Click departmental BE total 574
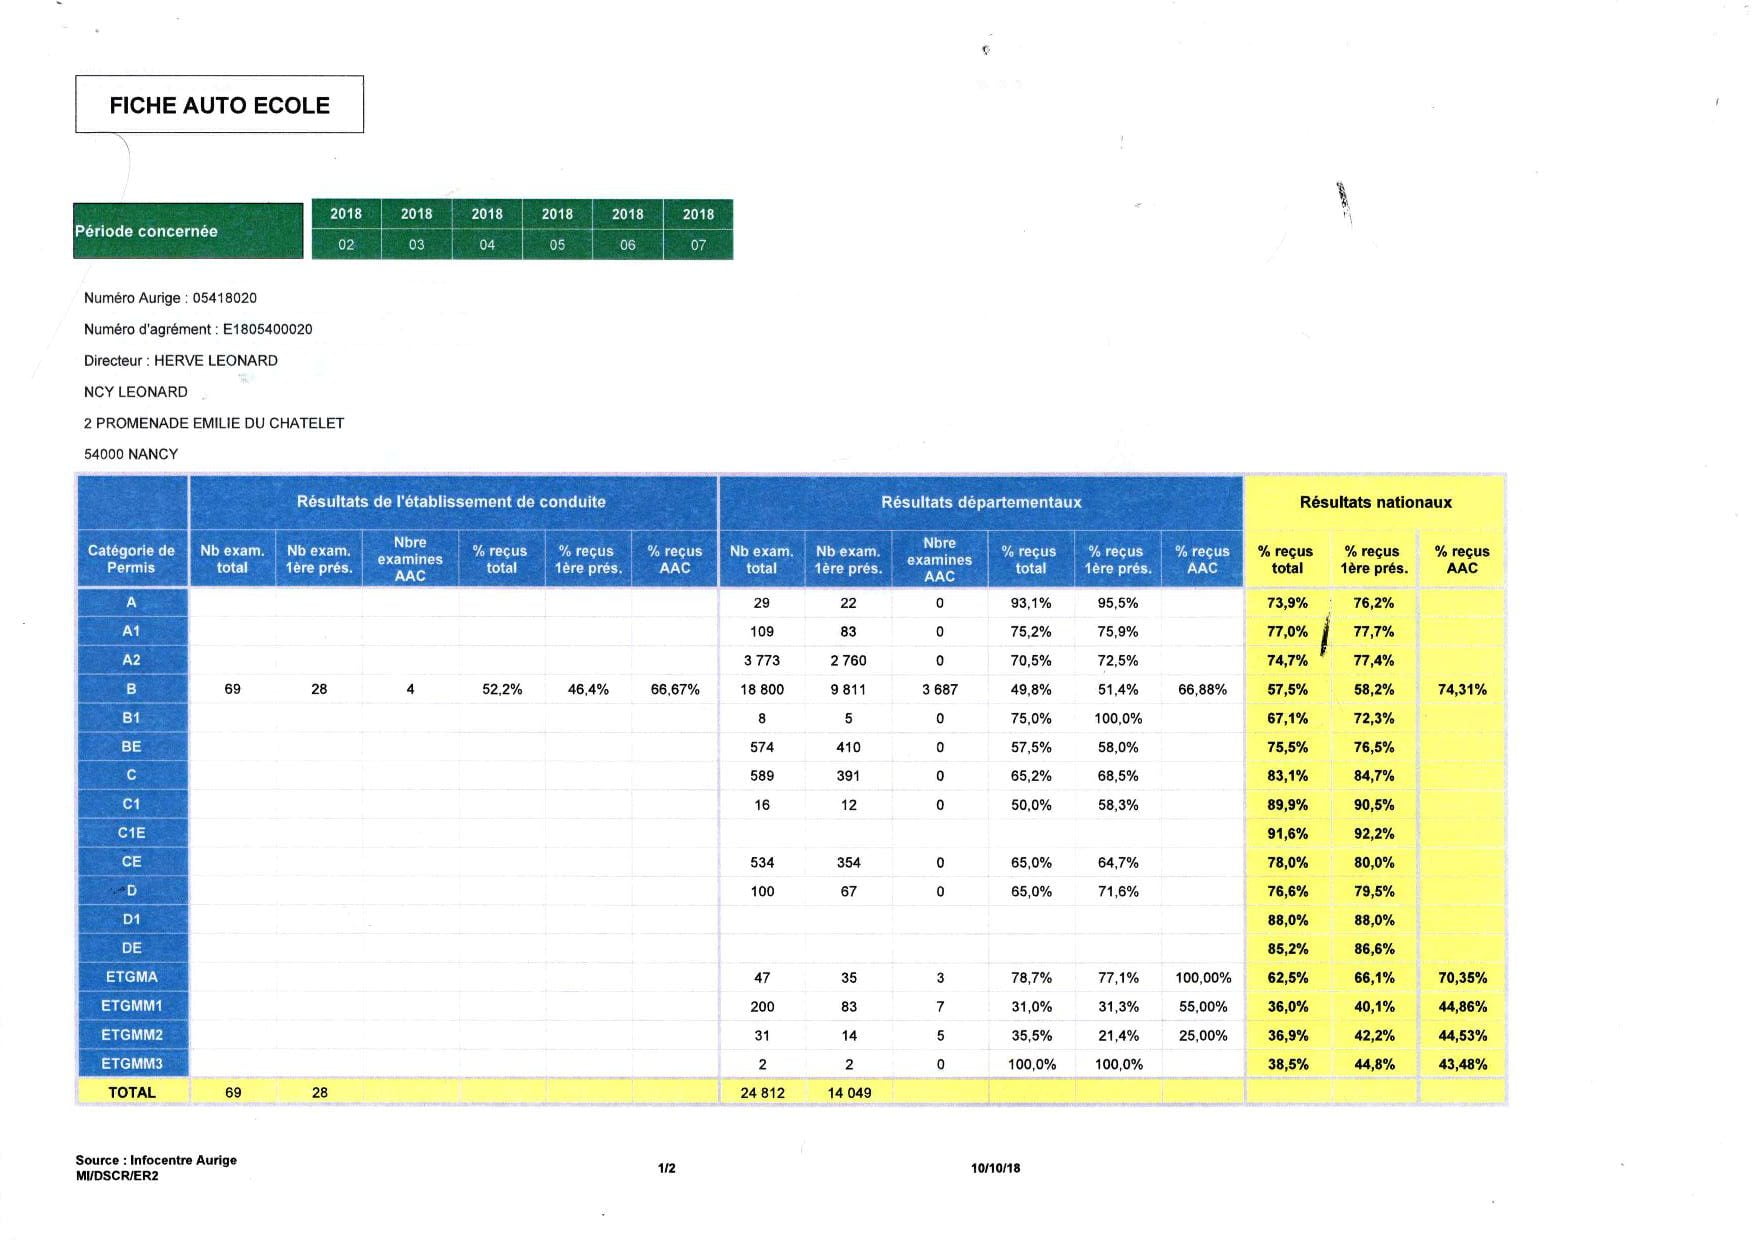The width and height of the screenshot is (1752, 1240). point(762,747)
